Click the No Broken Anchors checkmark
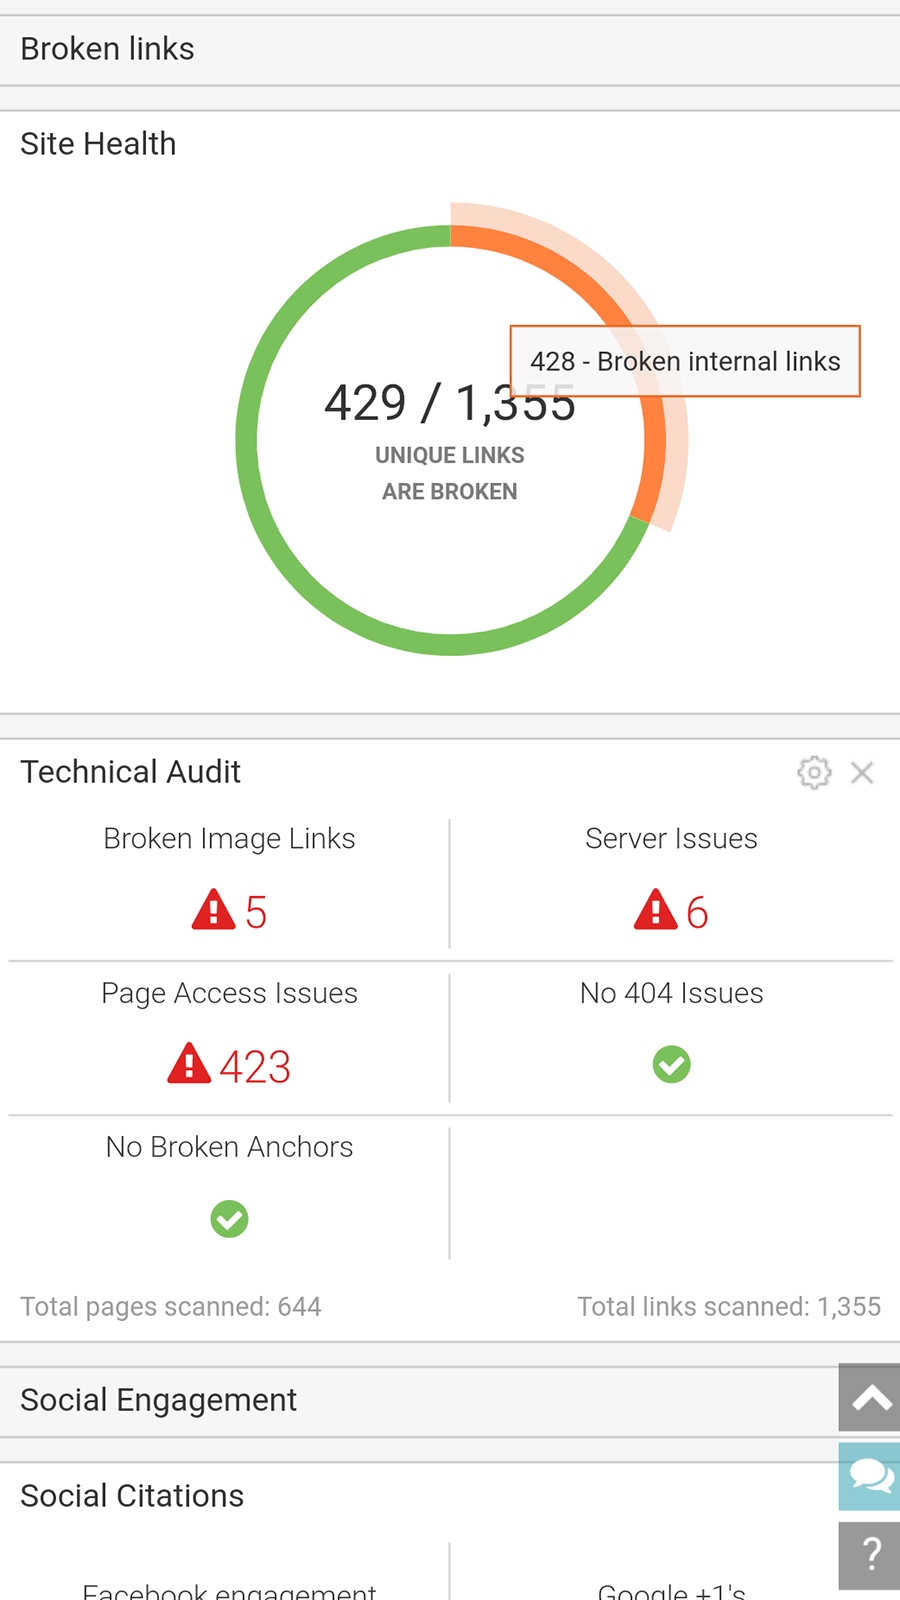The height and width of the screenshot is (1600, 900). pyautogui.click(x=229, y=1218)
